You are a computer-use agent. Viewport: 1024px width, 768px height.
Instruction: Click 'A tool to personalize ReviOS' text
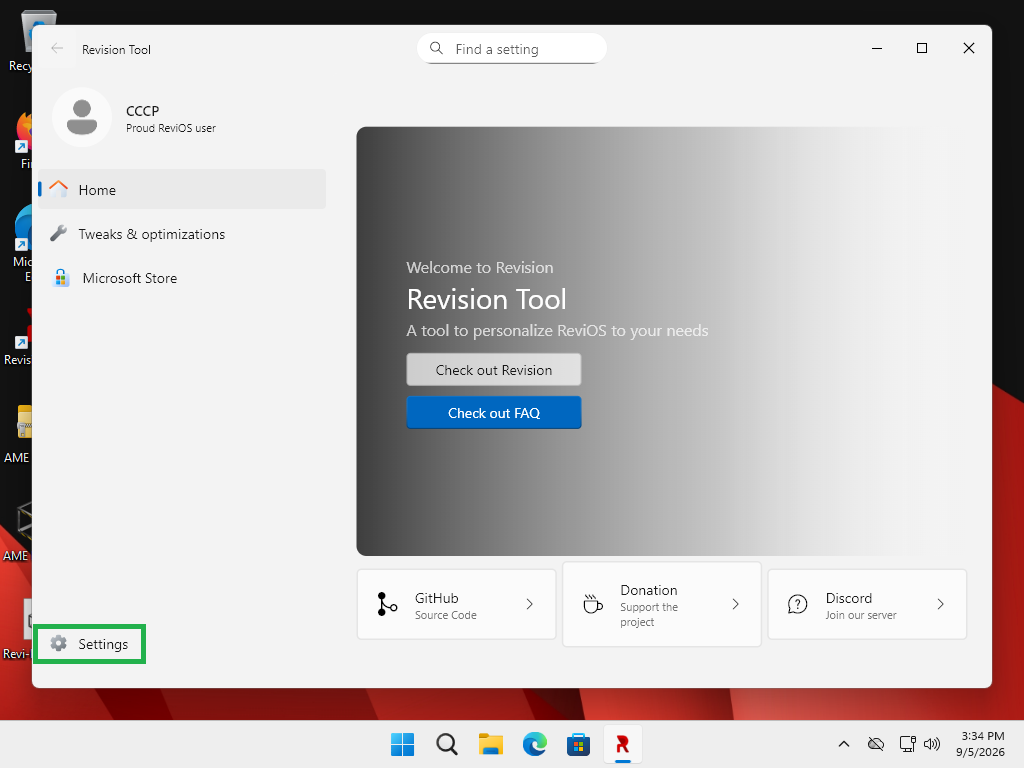click(x=557, y=330)
